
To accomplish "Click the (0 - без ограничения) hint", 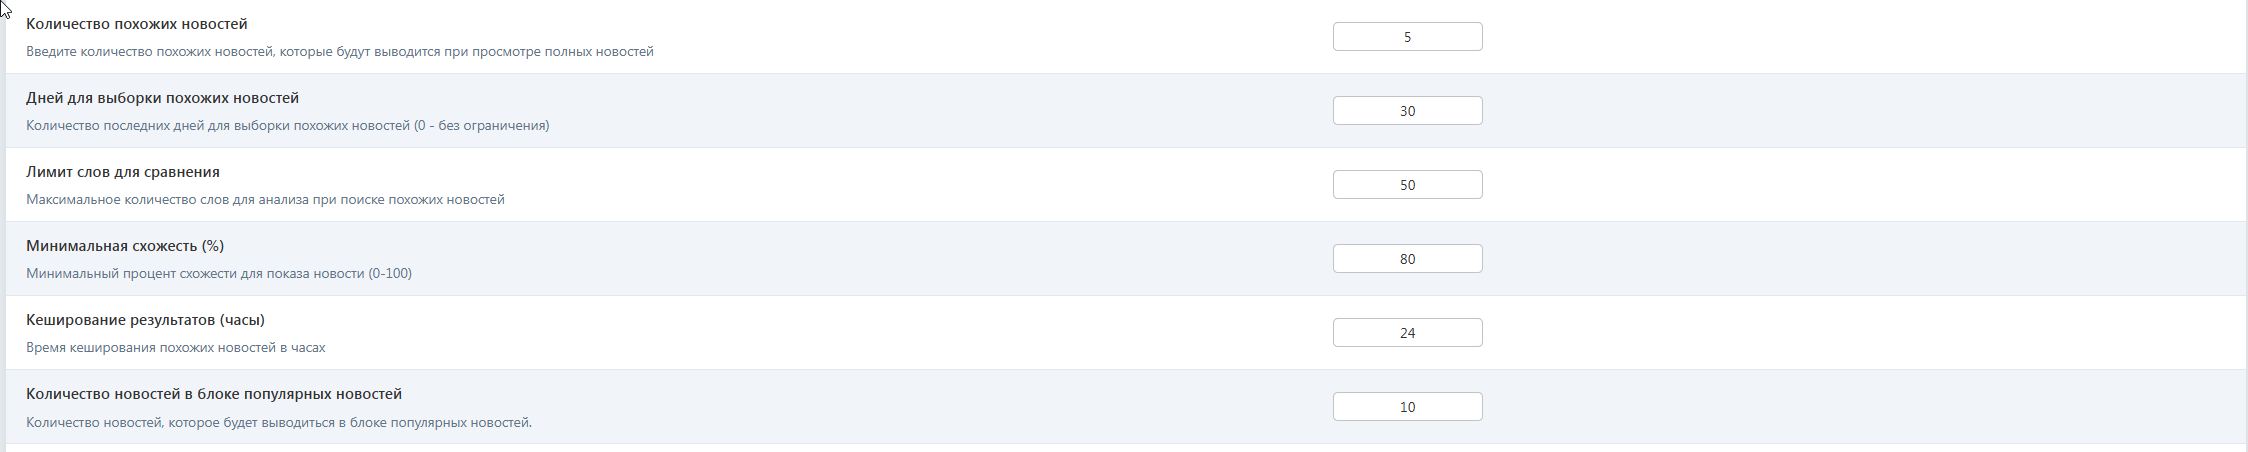I will [481, 125].
